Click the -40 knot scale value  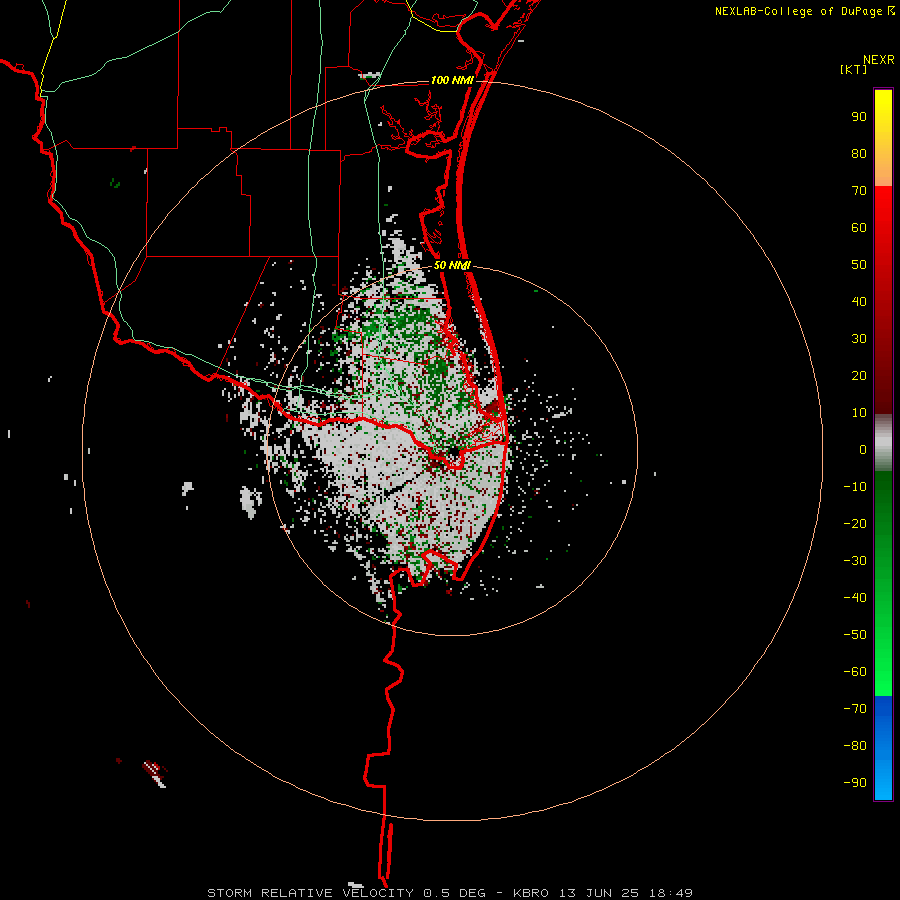855,598
